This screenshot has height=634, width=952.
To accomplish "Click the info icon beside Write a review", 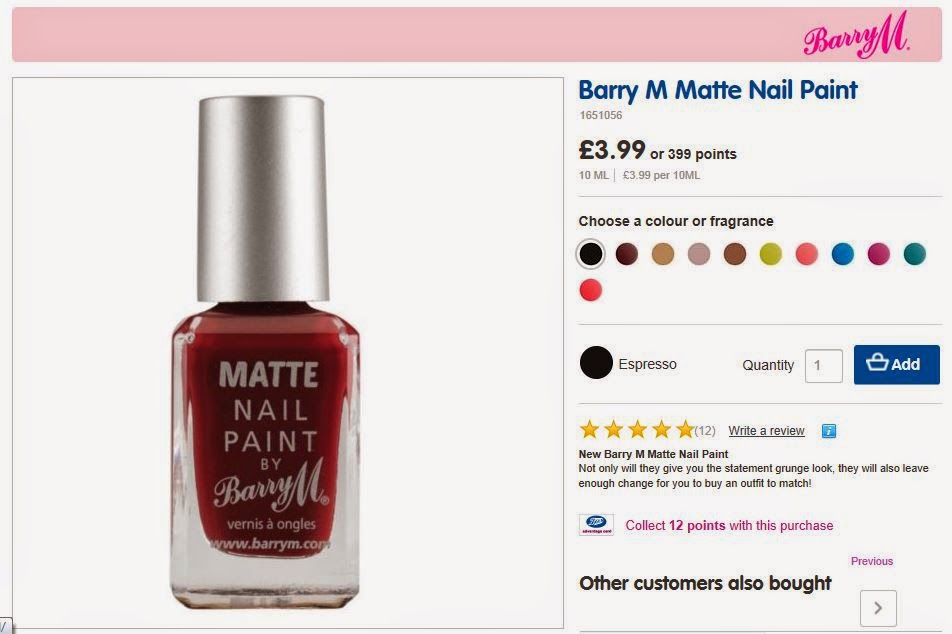I will [x=828, y=431].
